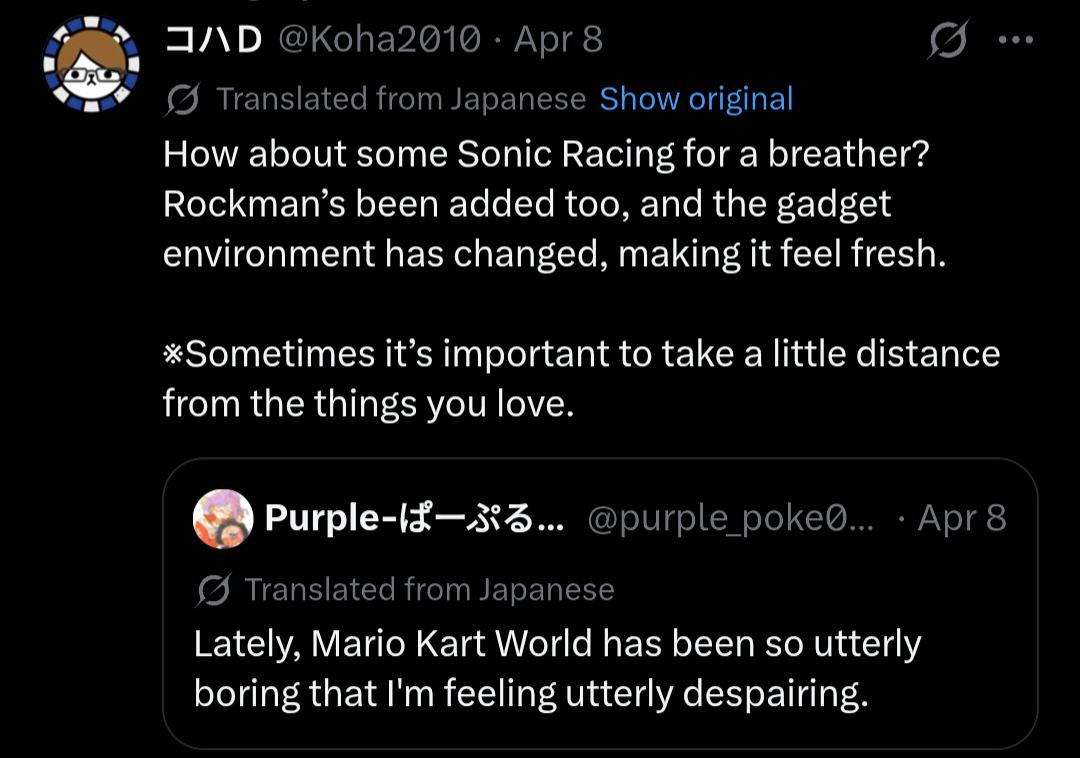Viewport: 1080px width, 758px height.
Task: Click the @purple_poke0 handle in quoted tweet
Action: click(731, 518)
